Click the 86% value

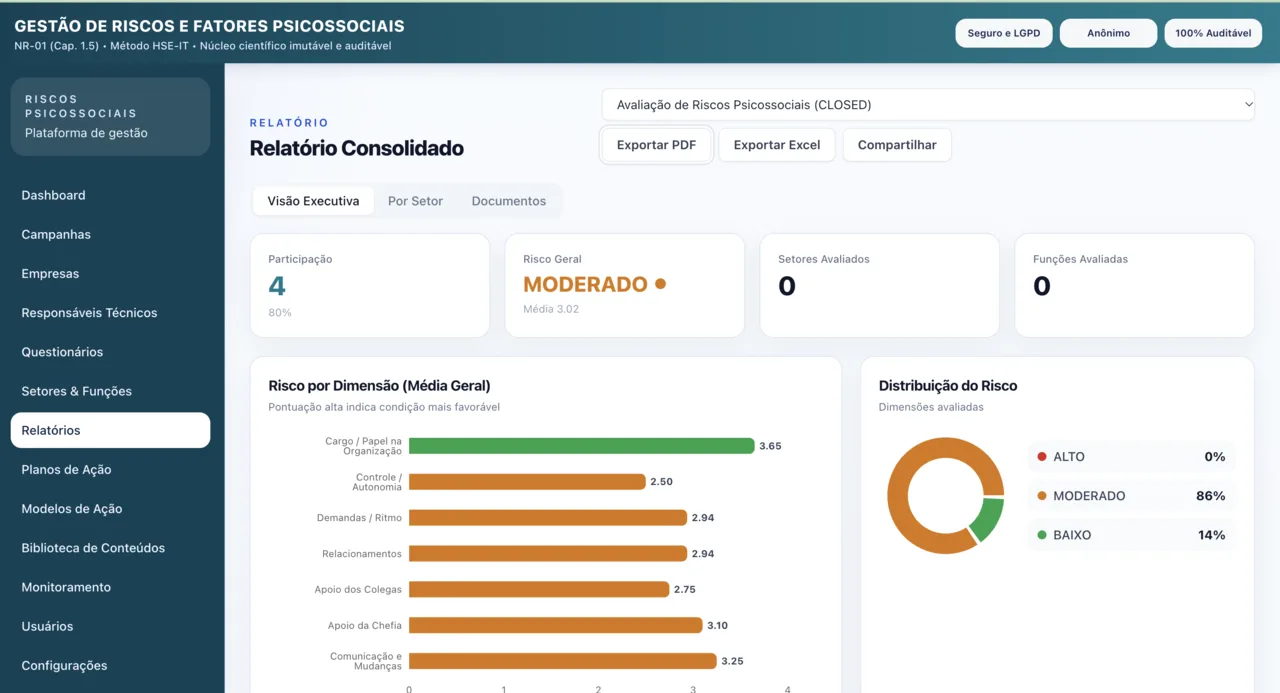point(1210,496)
